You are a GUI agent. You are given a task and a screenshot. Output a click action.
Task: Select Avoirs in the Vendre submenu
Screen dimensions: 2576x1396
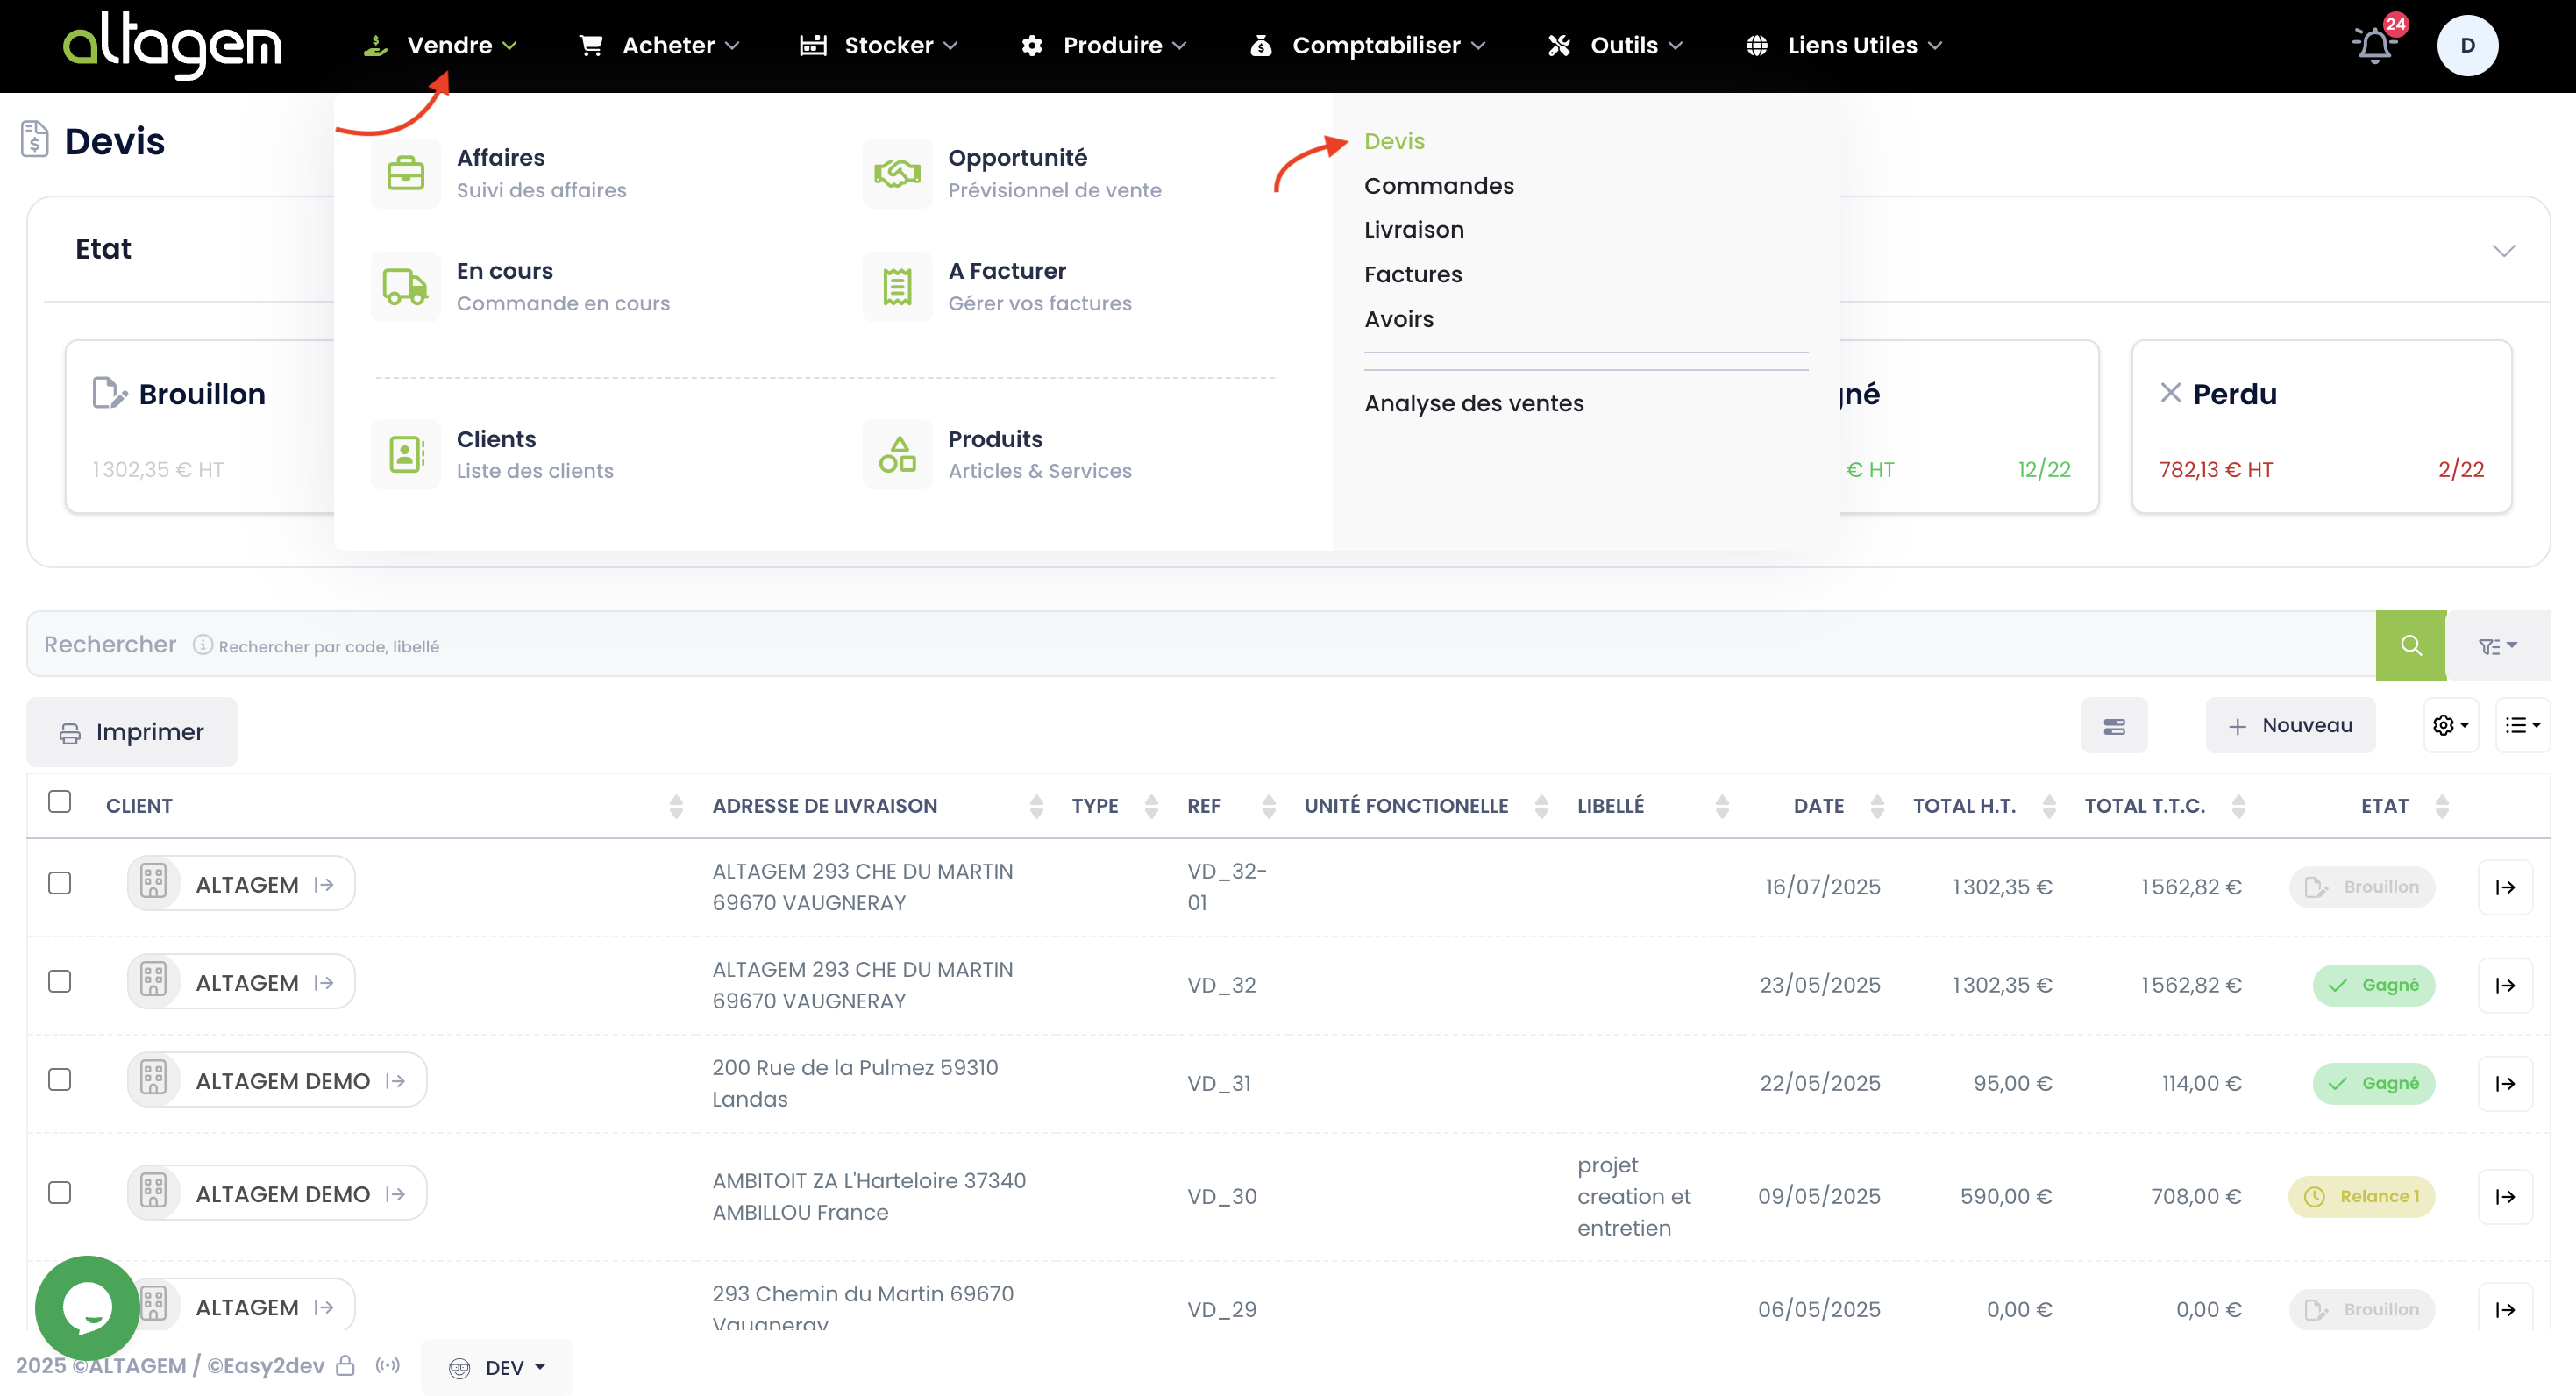[x=1399, y=319]
